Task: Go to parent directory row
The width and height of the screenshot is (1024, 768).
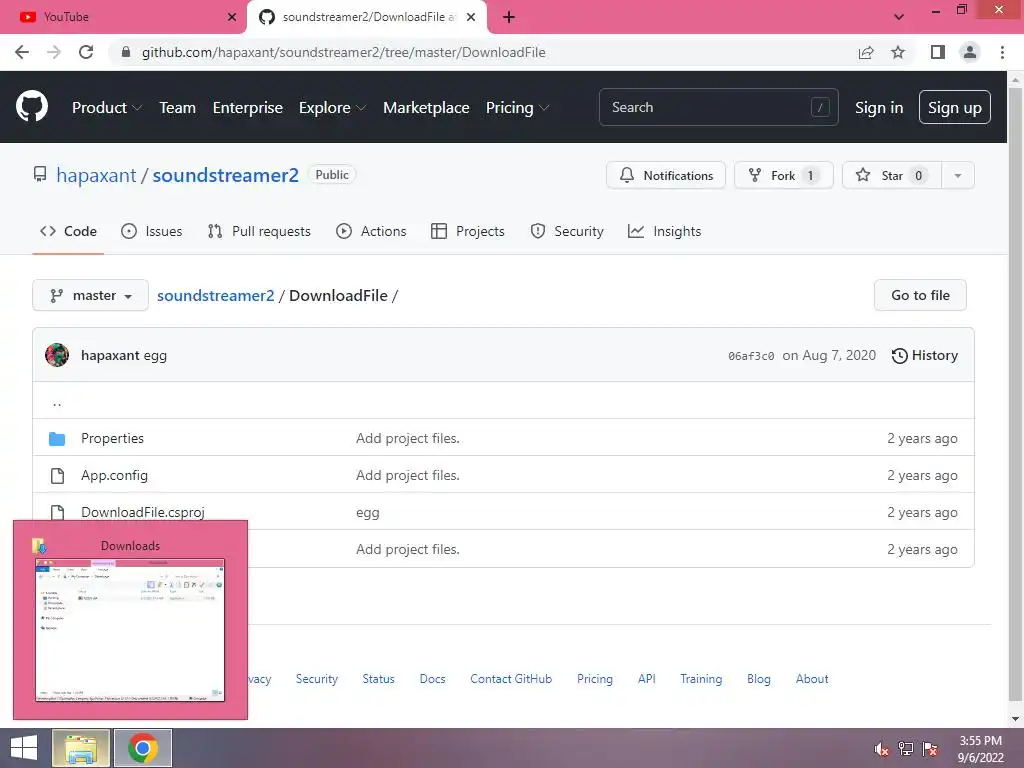Action: [503, 400]
